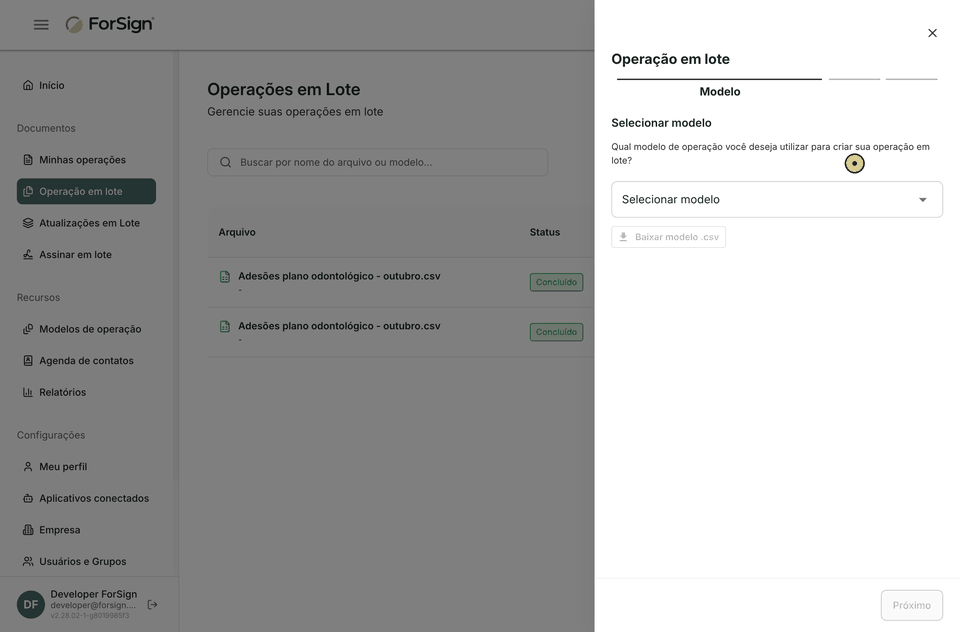Click the ForSign logo

tap(110, 24)
